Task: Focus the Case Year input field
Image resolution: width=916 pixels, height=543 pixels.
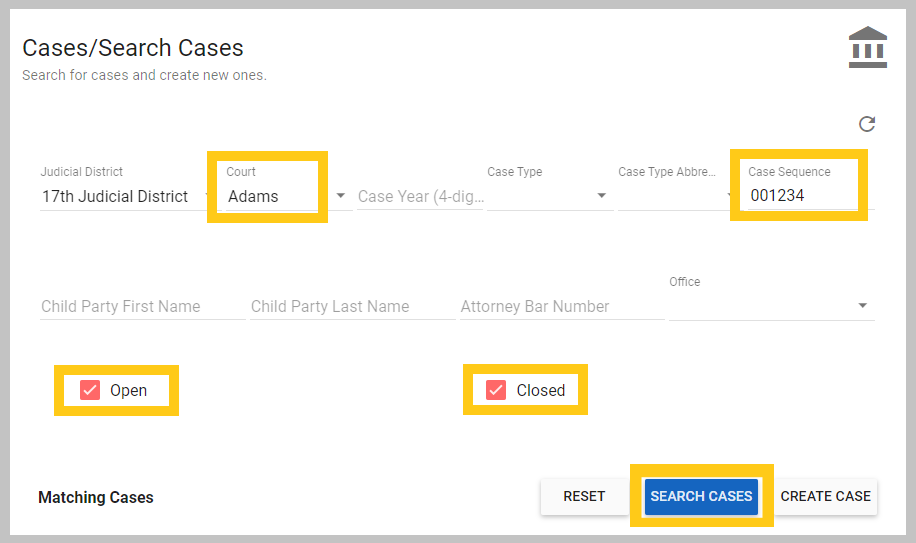Action: [x=420, y=196]
